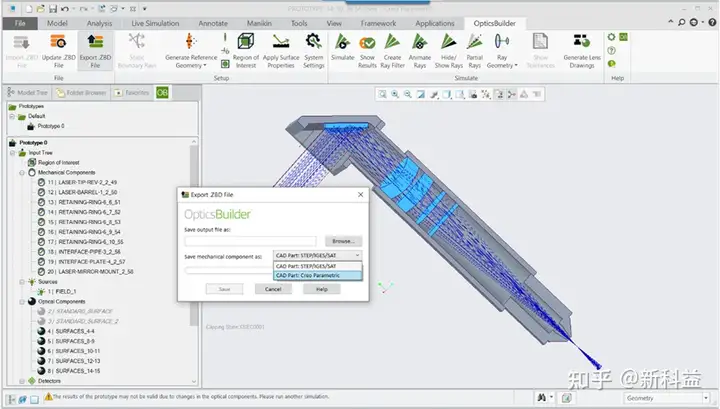Click New file icon in quick access toolbar
The width and height of the screenshot is (720, 409).
pos(29,9)
